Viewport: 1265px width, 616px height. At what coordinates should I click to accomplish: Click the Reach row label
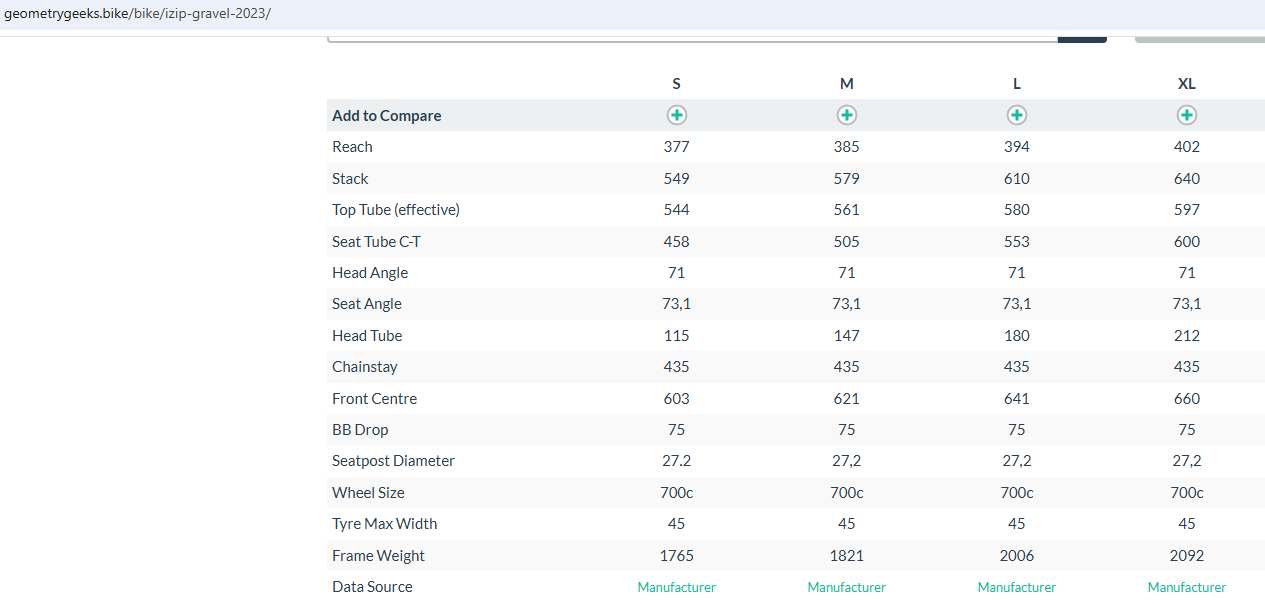click(352, 147)
